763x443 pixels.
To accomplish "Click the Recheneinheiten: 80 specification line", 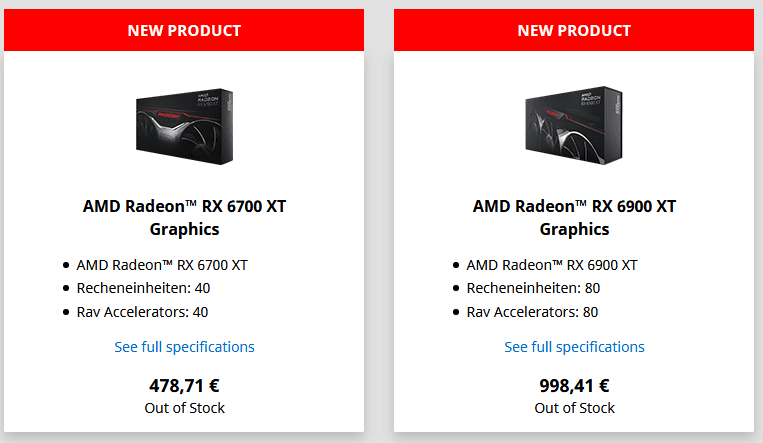I will click(533, 288).
